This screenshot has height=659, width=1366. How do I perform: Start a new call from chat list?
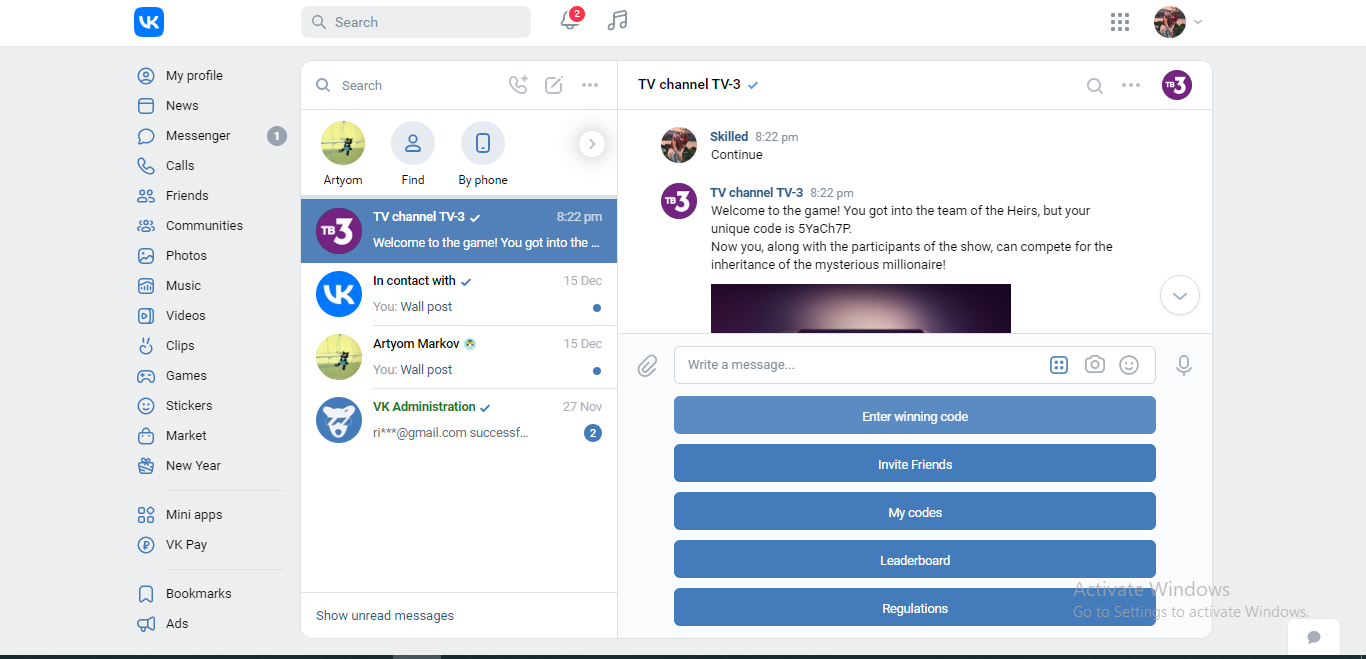coord(518,85)
